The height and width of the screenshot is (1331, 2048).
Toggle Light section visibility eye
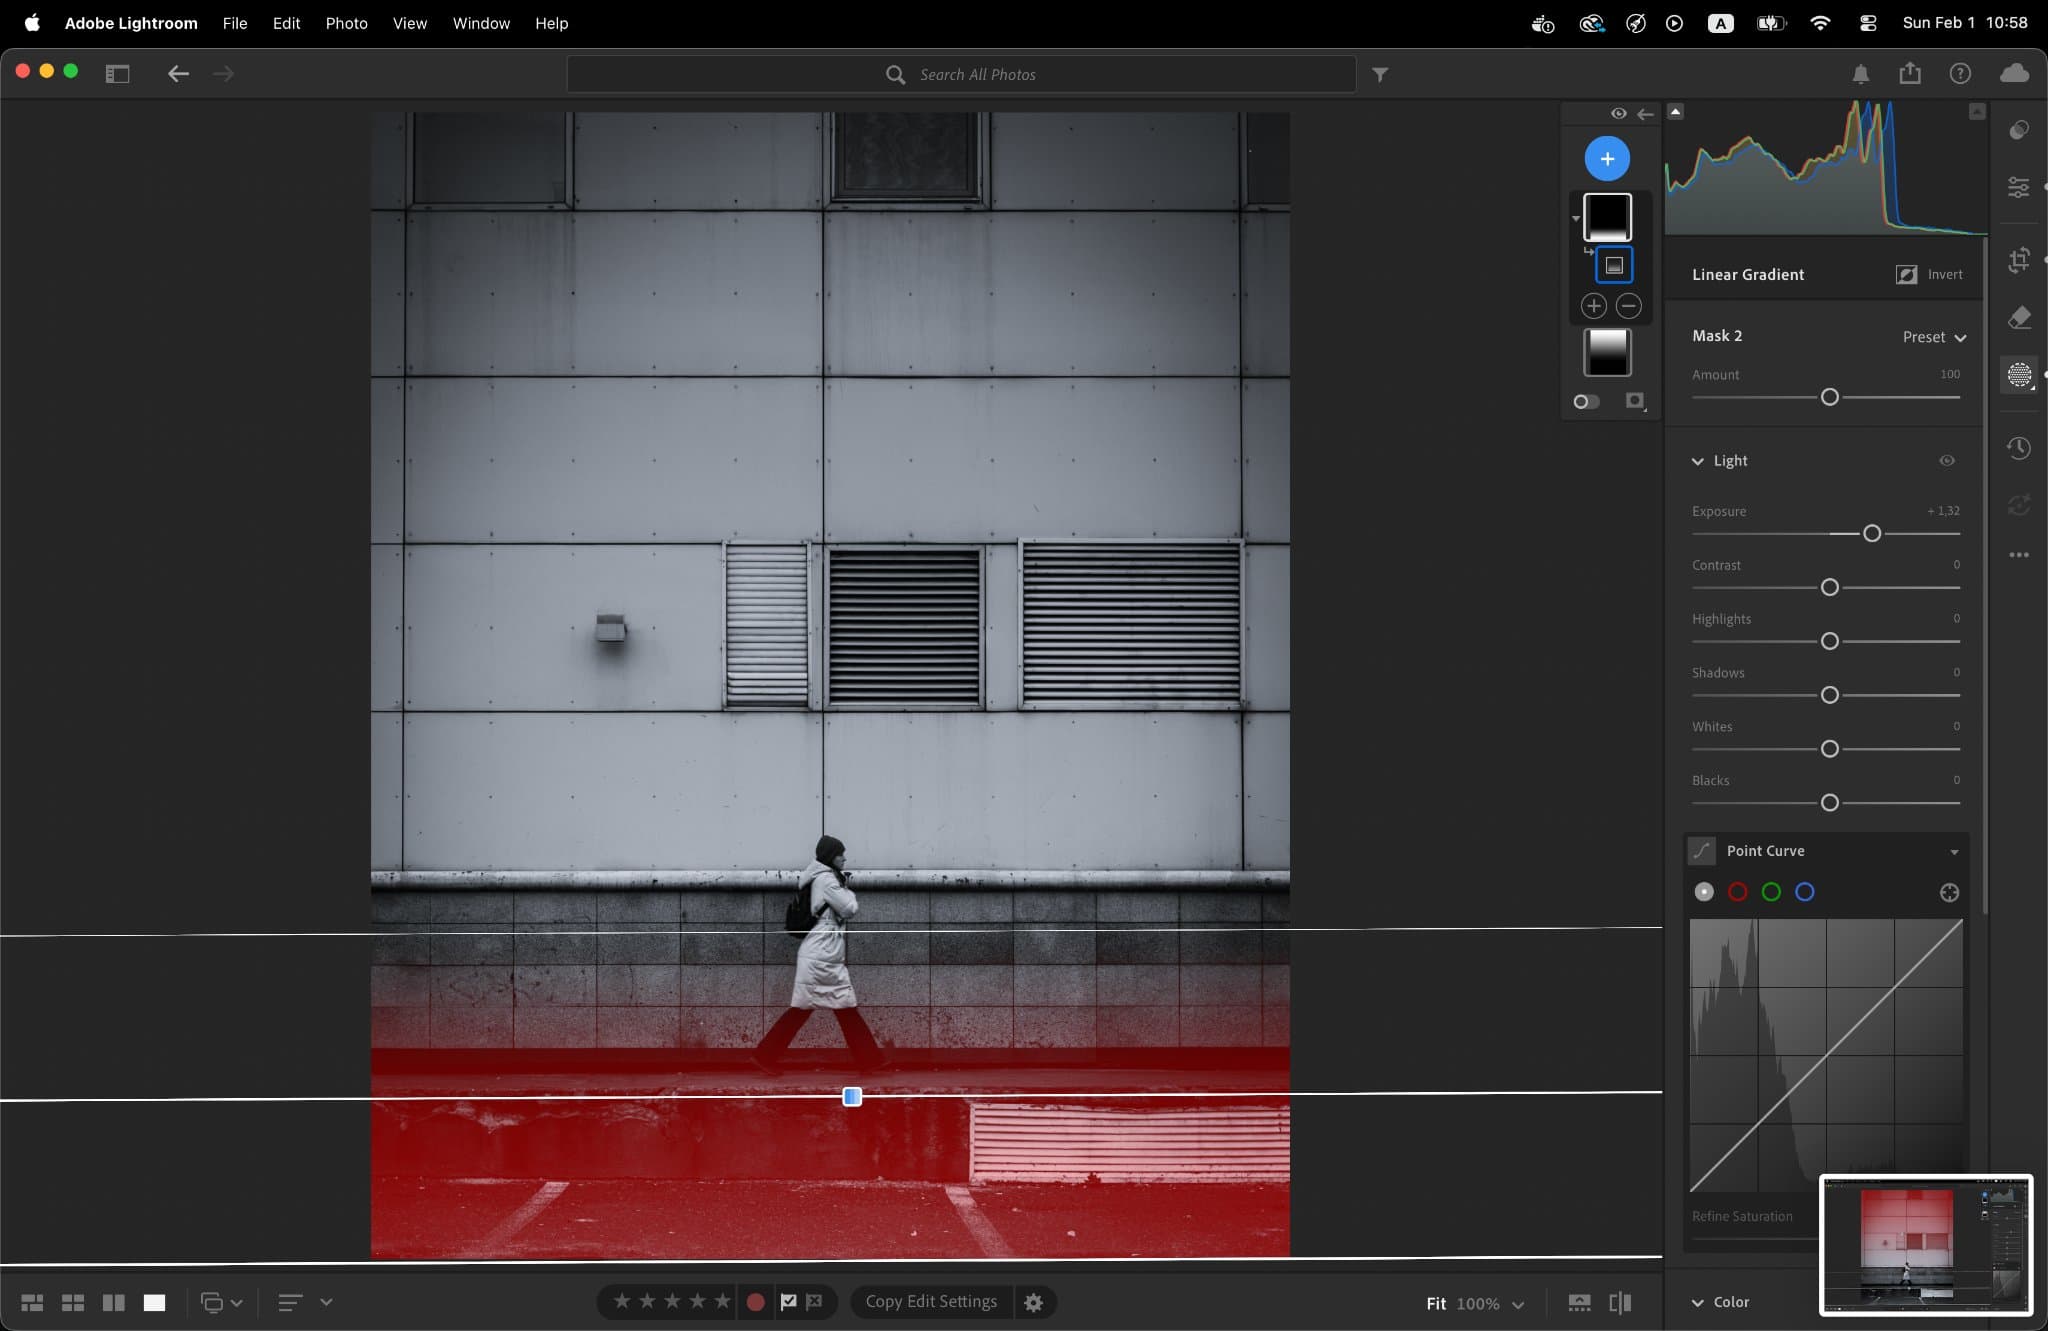[x=1947, y=461]
